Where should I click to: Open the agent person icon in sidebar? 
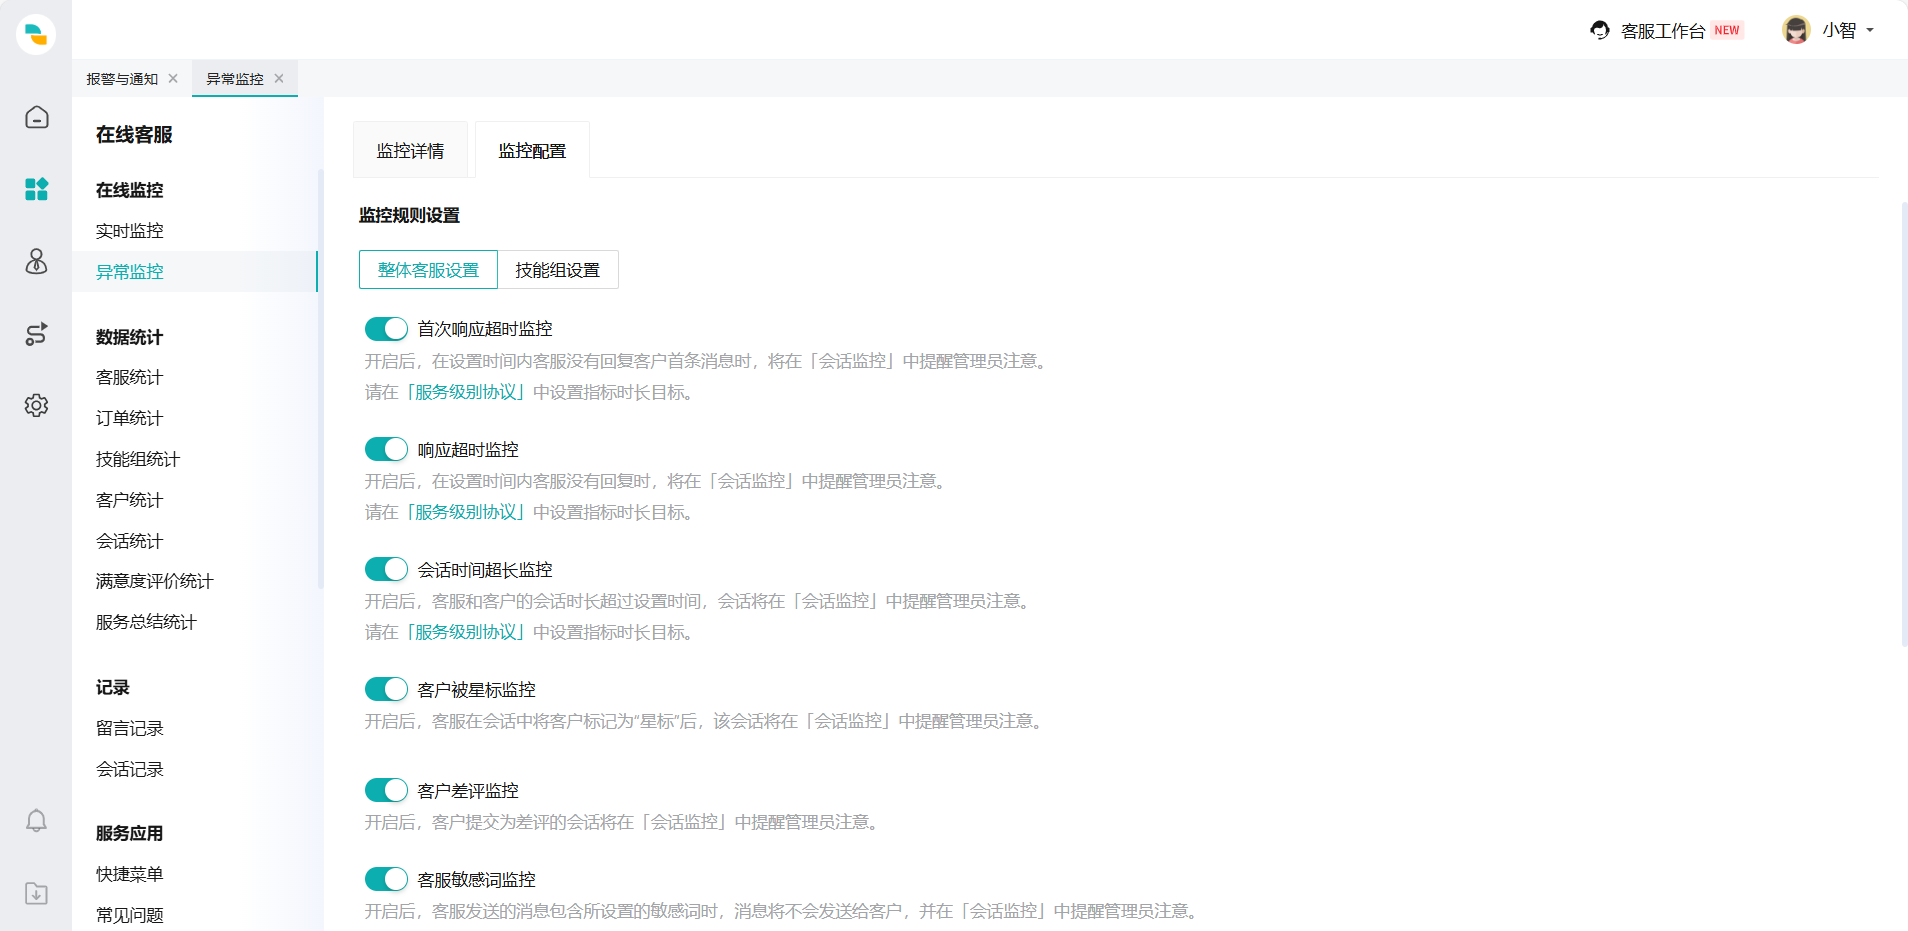36,263
